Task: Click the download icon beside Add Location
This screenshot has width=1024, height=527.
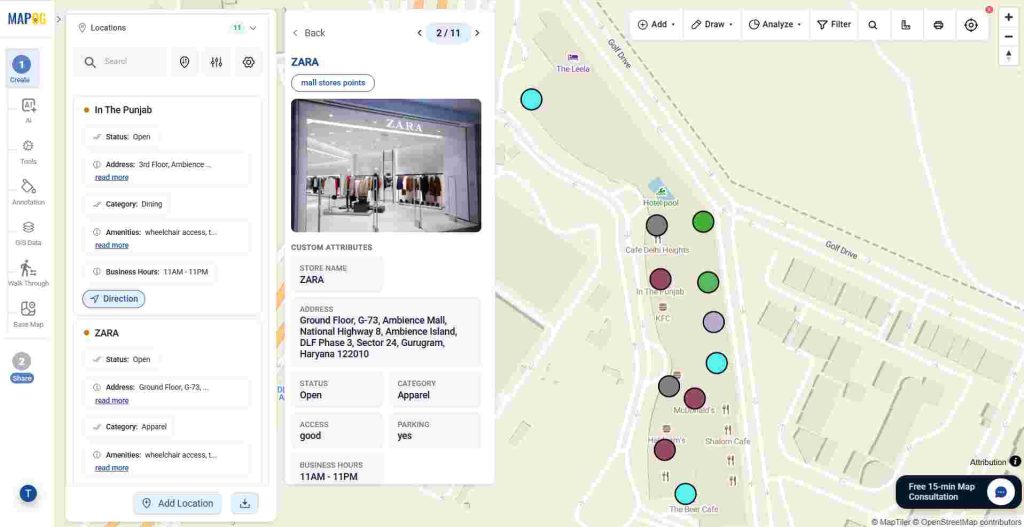Action: (245, 503)
